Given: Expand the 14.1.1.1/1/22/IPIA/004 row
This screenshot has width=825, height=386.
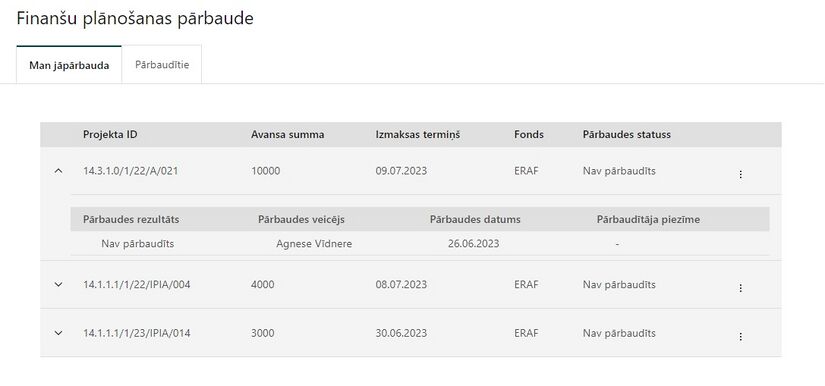Looking at the screenshot, I should [x=58, y=285].
